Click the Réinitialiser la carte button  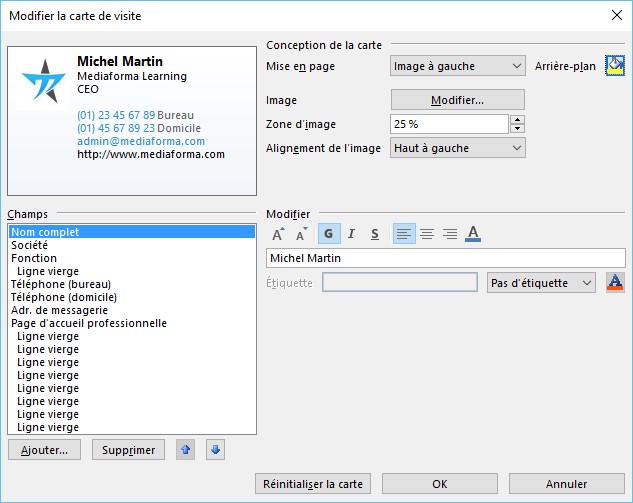[x=313, y=483]
